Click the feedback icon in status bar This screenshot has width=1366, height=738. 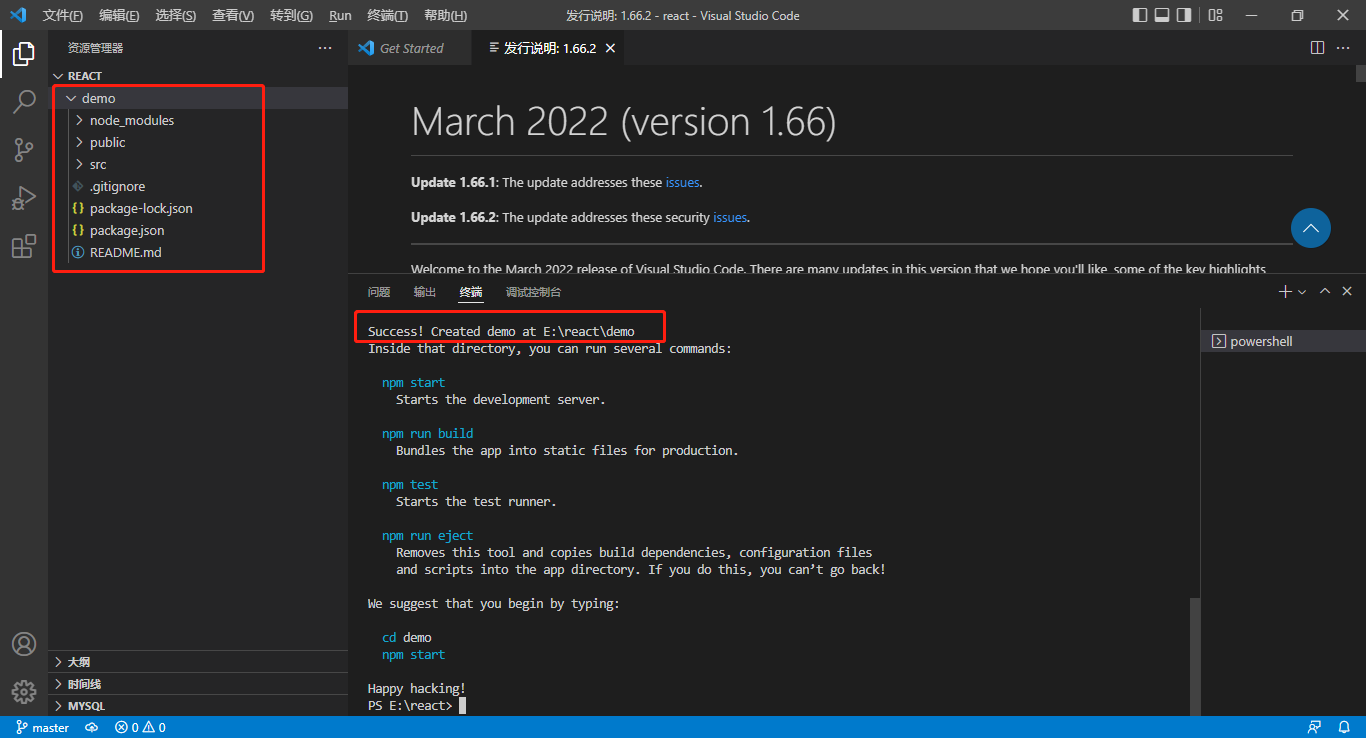(x=1314, y=727)
